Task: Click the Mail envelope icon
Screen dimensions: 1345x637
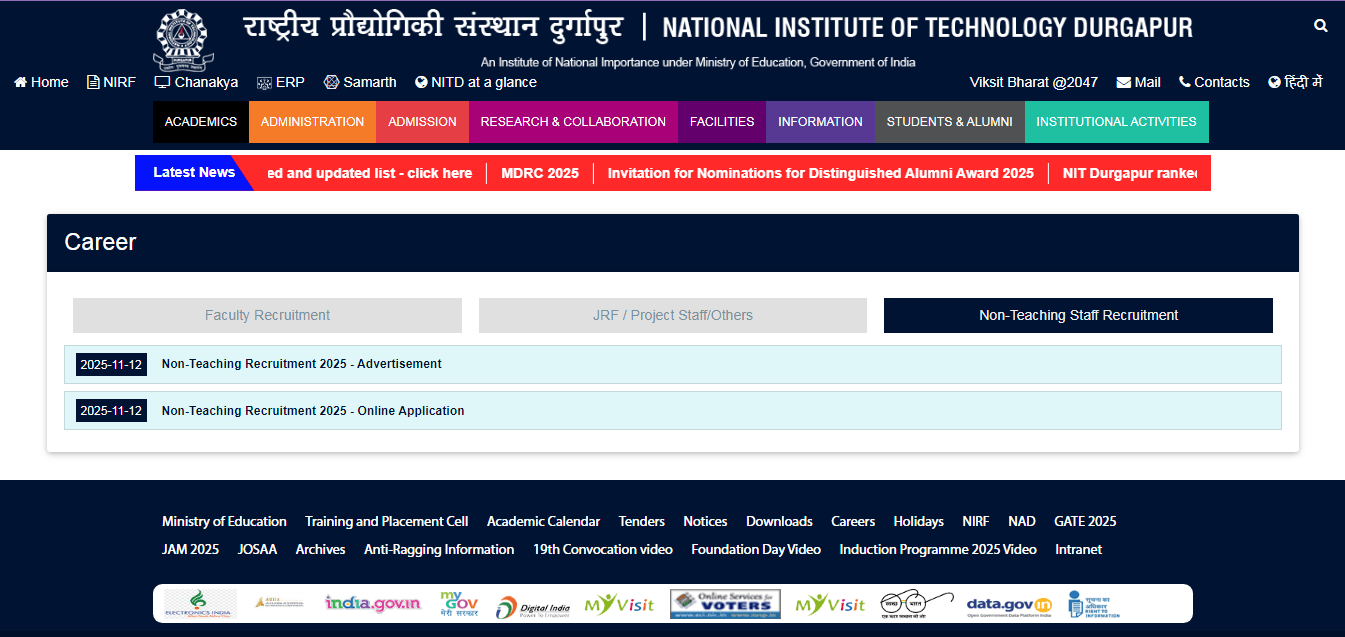Action: coord(1125,82)
